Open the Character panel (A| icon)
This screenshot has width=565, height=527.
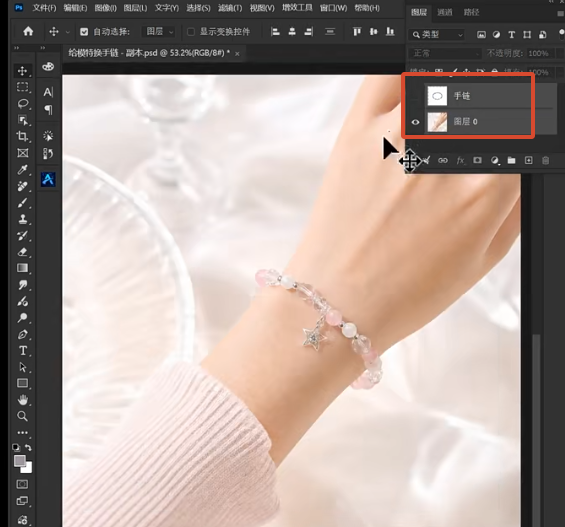[x=48, y=92]
